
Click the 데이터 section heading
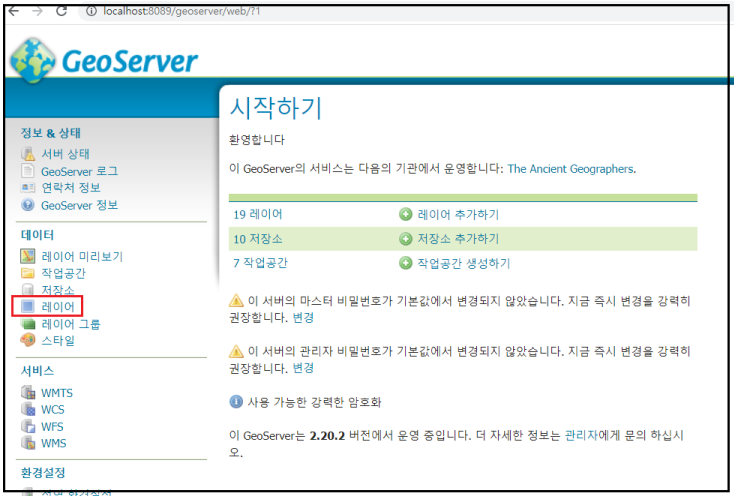point(37,235)
